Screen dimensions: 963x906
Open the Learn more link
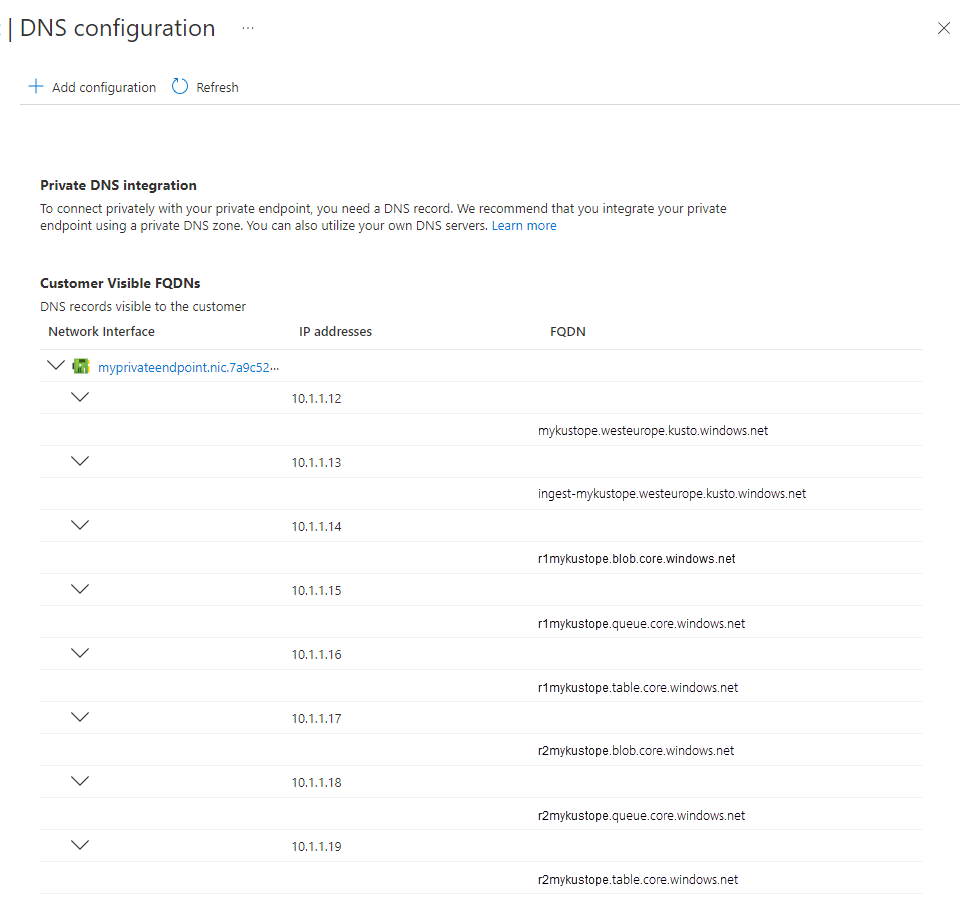(524, 225)
